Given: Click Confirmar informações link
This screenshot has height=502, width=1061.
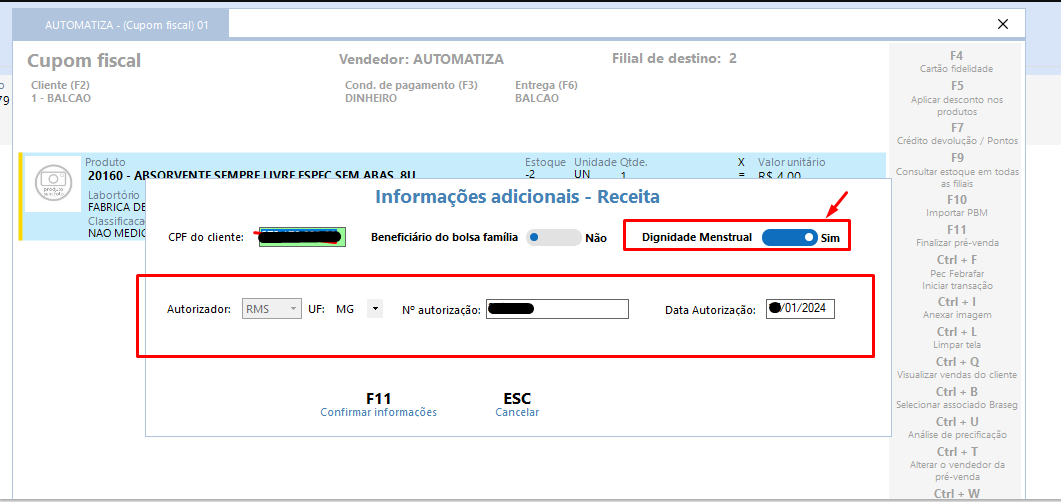Looking at the screenshot, I should point(378,412).
